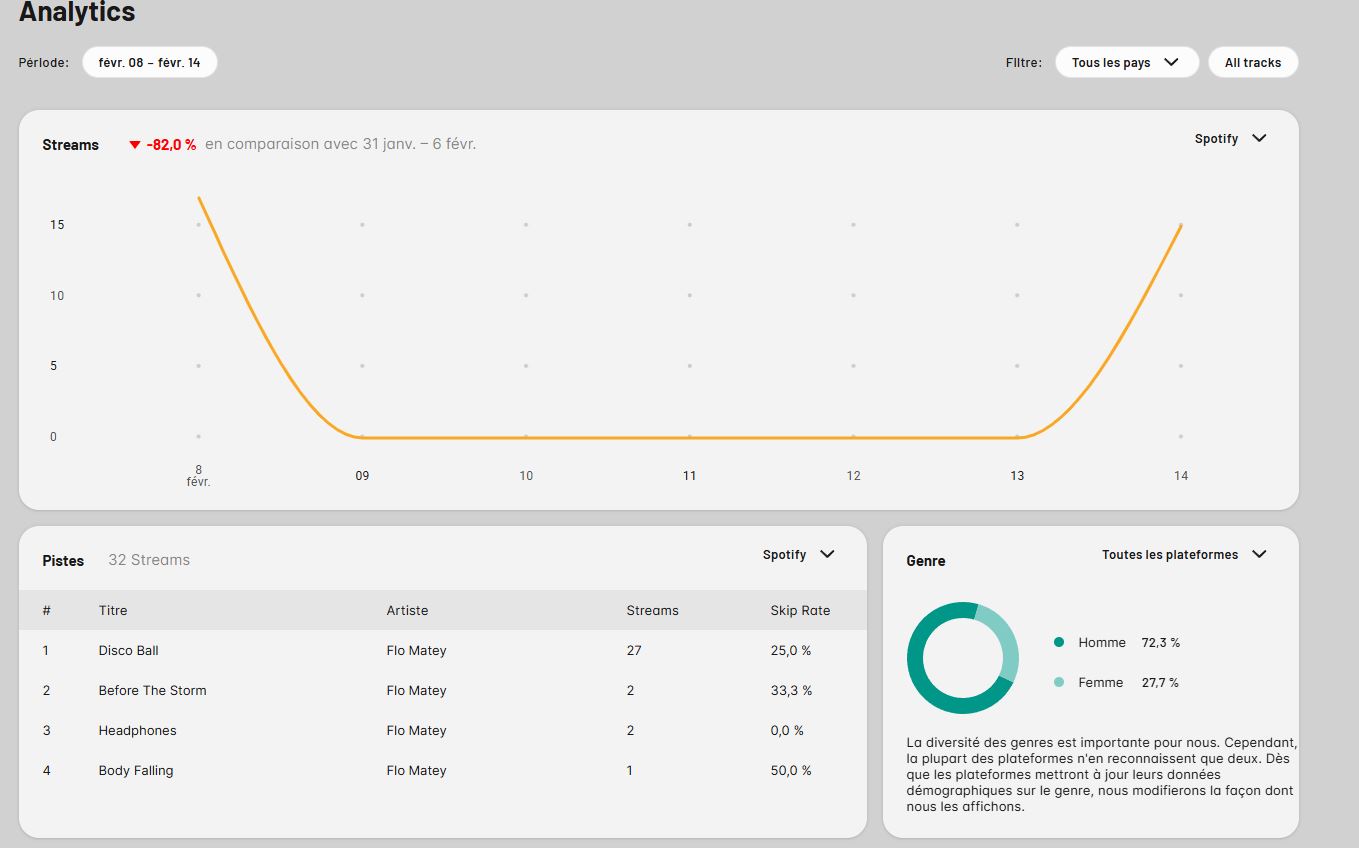This screenshot has width=1359, height=848.
Task: Open the février 08 – 14 period picker
Action: click(149, 62)
